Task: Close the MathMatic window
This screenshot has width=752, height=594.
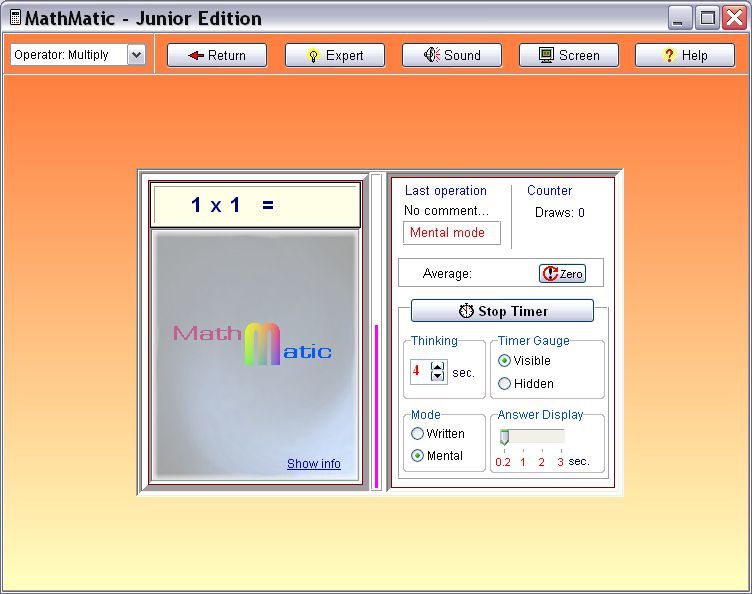Action: click(x=735, y=18)
